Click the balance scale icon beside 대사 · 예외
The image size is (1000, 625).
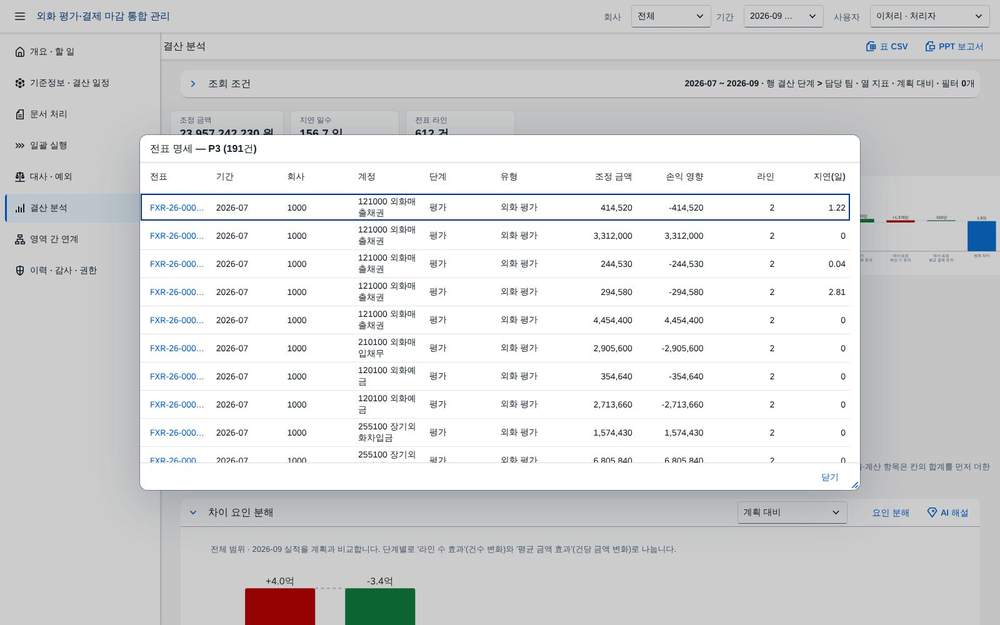click(20, 177)
